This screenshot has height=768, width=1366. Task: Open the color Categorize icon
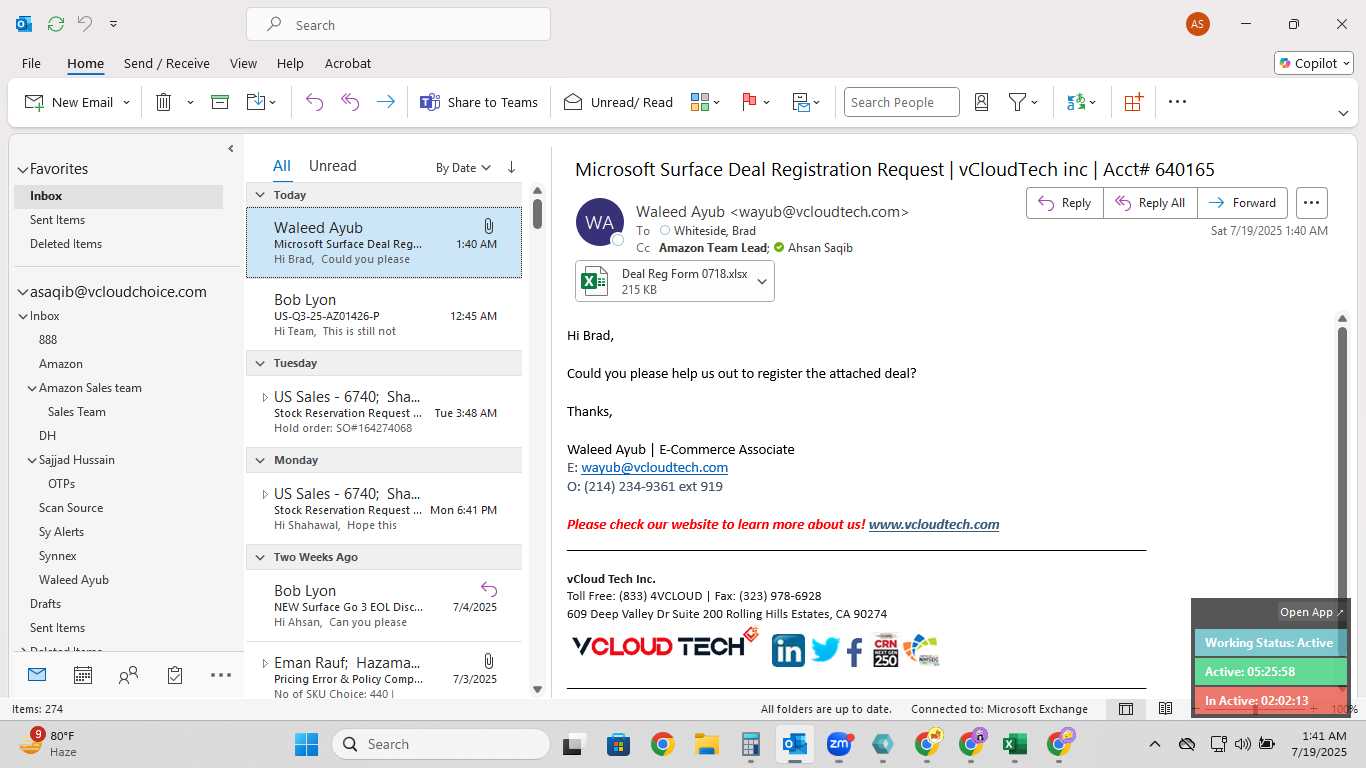tap(700, 102)
